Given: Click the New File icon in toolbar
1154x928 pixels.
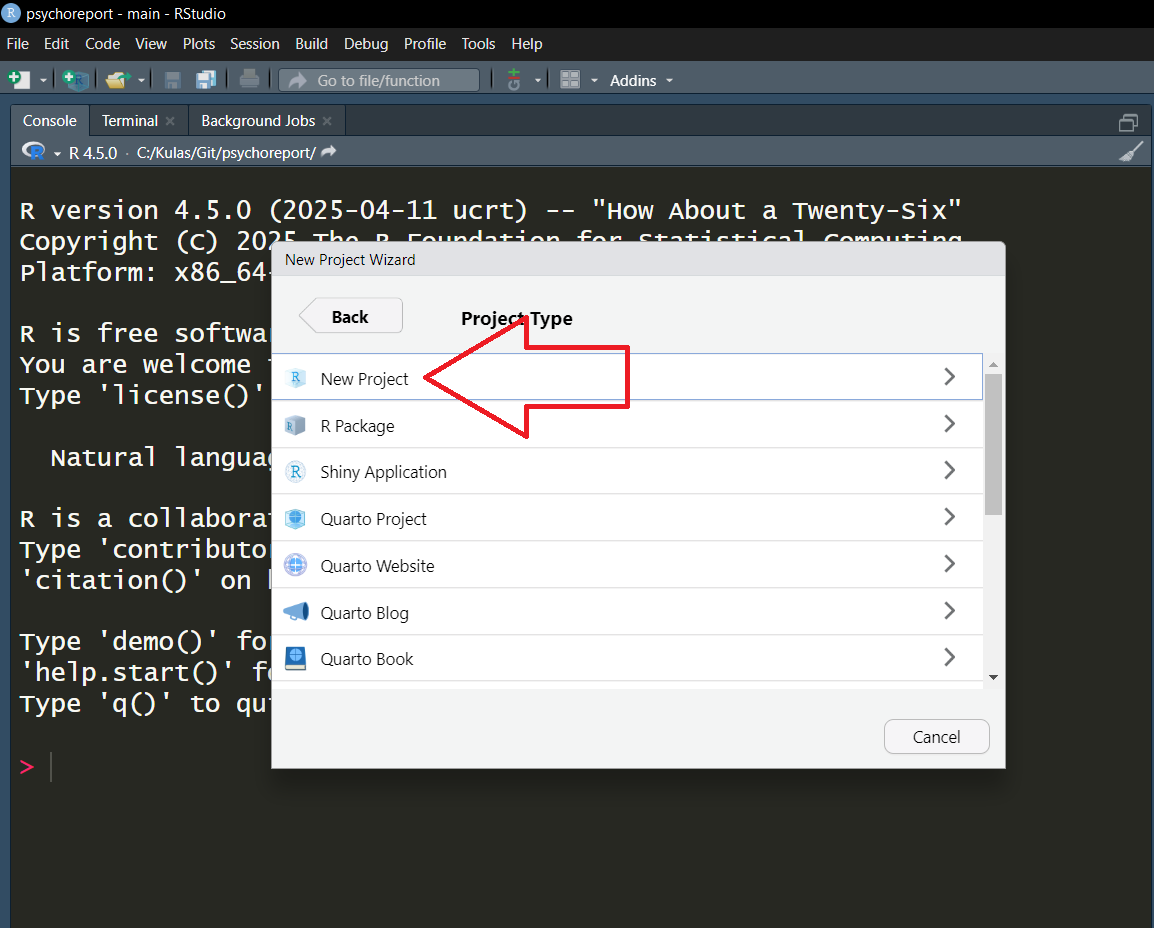Looking at the screenshot, I should click(x=18, y=80).
